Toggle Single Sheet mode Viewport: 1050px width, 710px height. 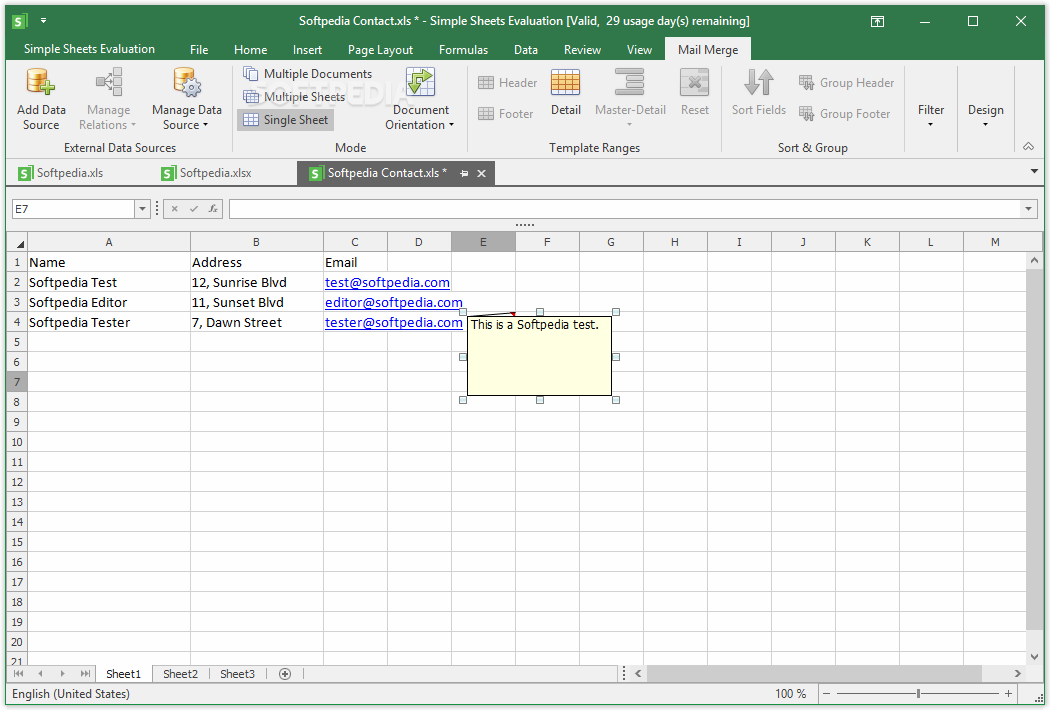[286, 120]
